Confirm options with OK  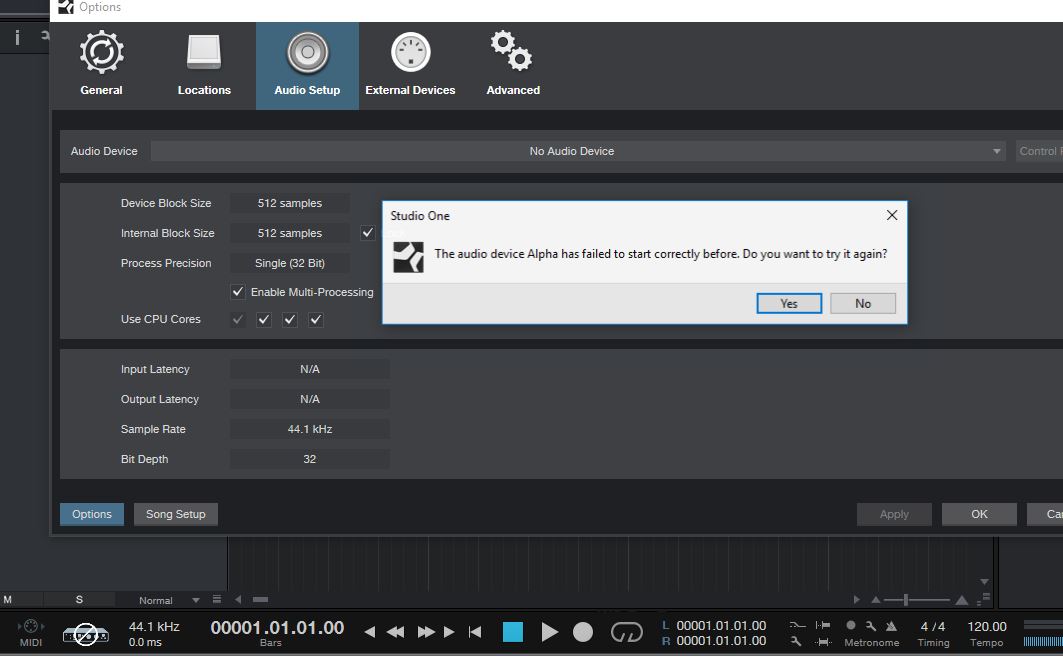tap(979, 514)
